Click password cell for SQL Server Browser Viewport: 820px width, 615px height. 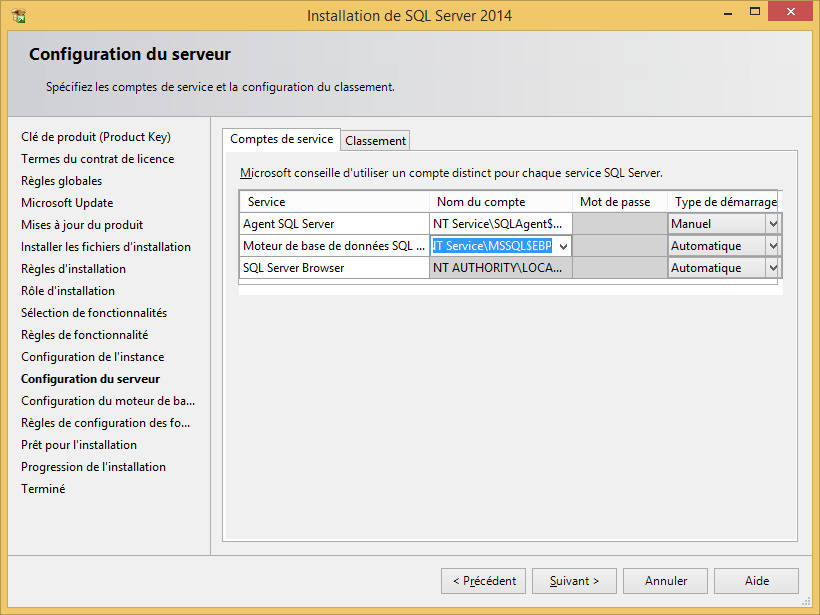point(620,268)
